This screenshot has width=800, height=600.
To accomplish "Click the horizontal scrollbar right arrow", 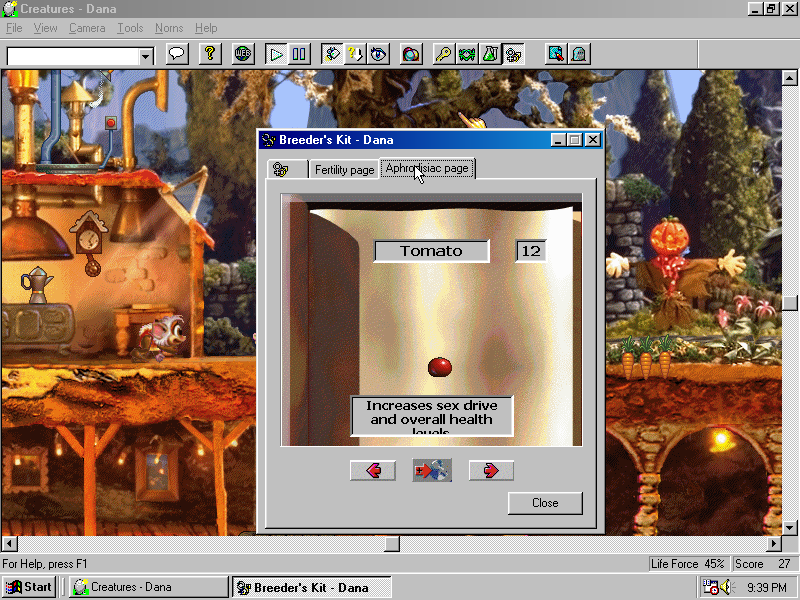I will pos(774,544).
